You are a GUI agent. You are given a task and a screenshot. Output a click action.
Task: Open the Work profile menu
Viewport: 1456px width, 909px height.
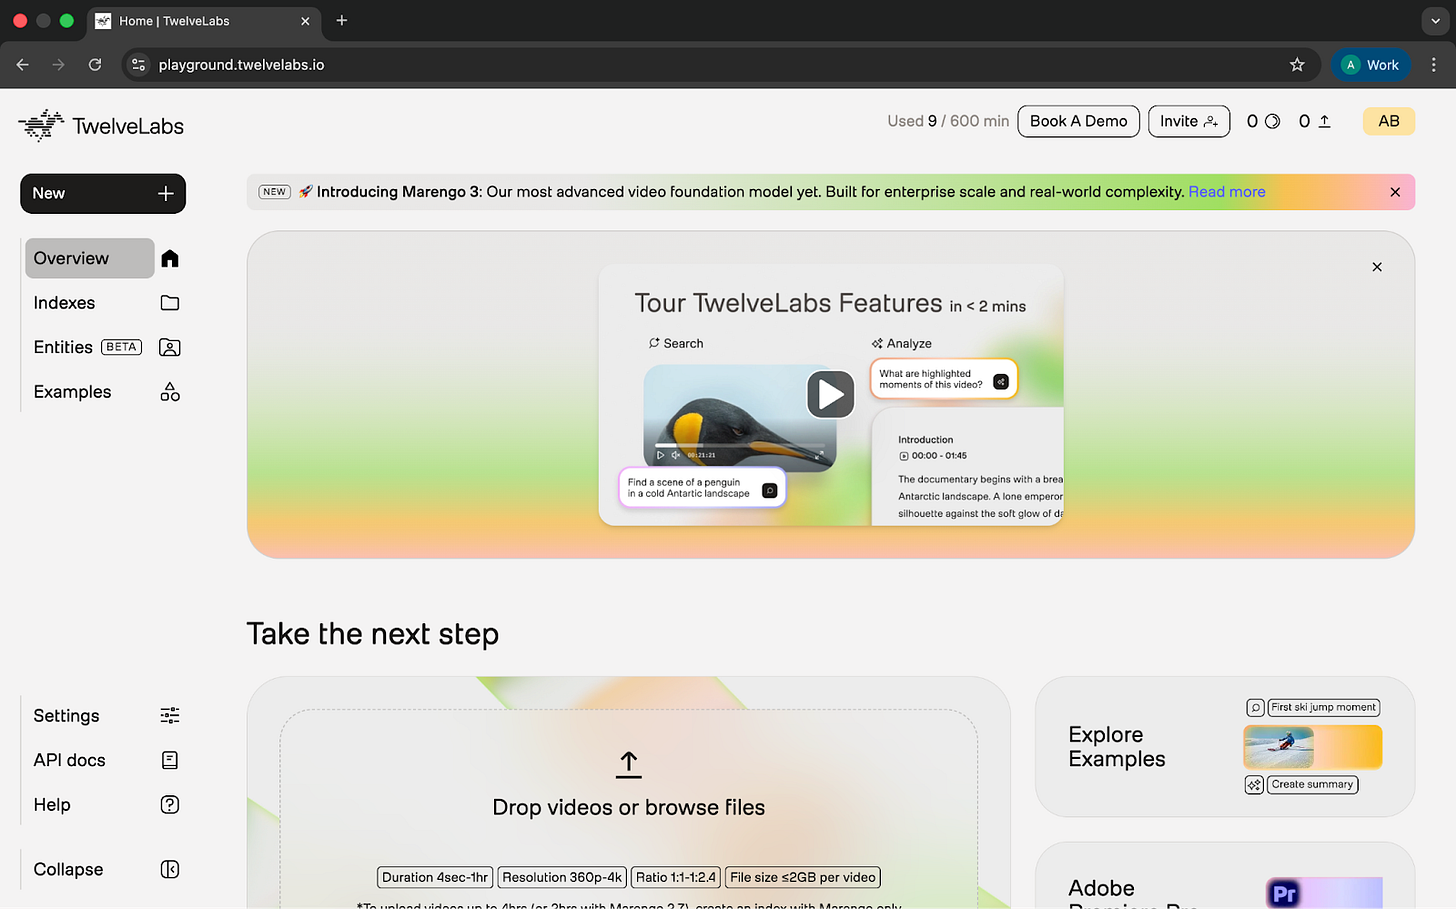tap(1371, 65)
